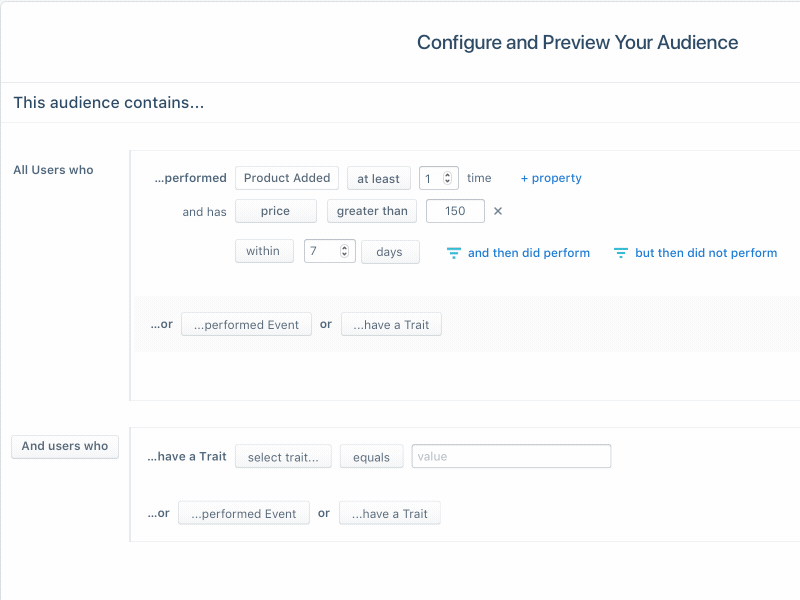Increment the event count stepper arrow
This screenshot has height=600, width=800.
click(x=448, y=173)
